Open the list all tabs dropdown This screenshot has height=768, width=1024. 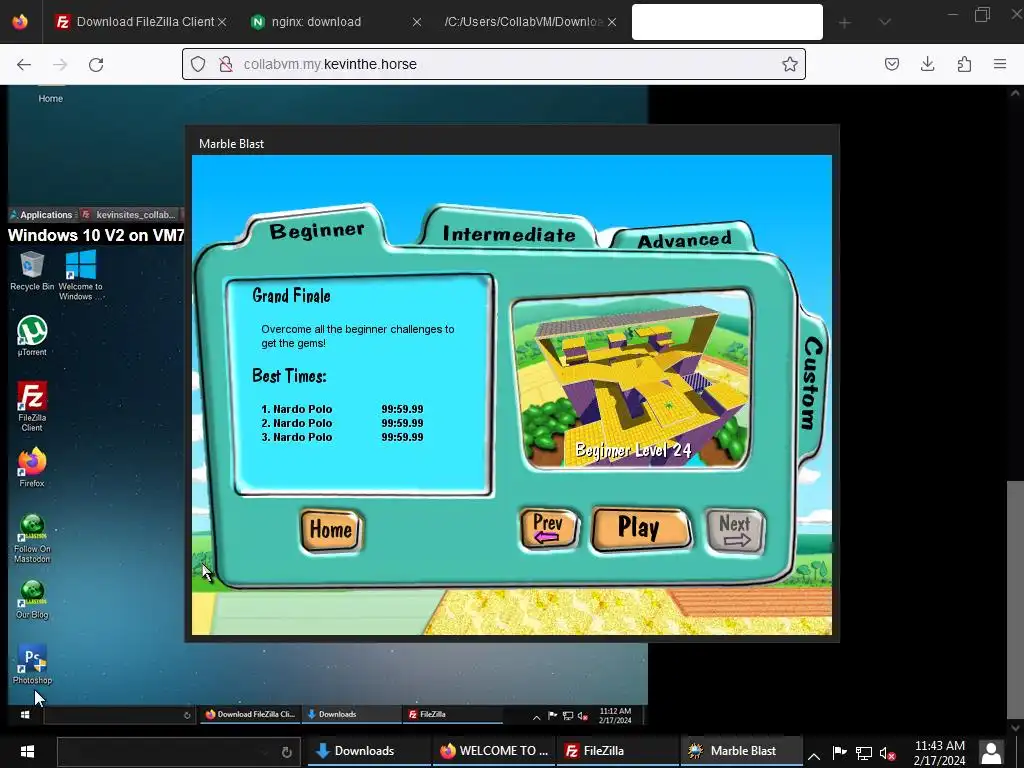pyautogui.click(x=884, y=22)
